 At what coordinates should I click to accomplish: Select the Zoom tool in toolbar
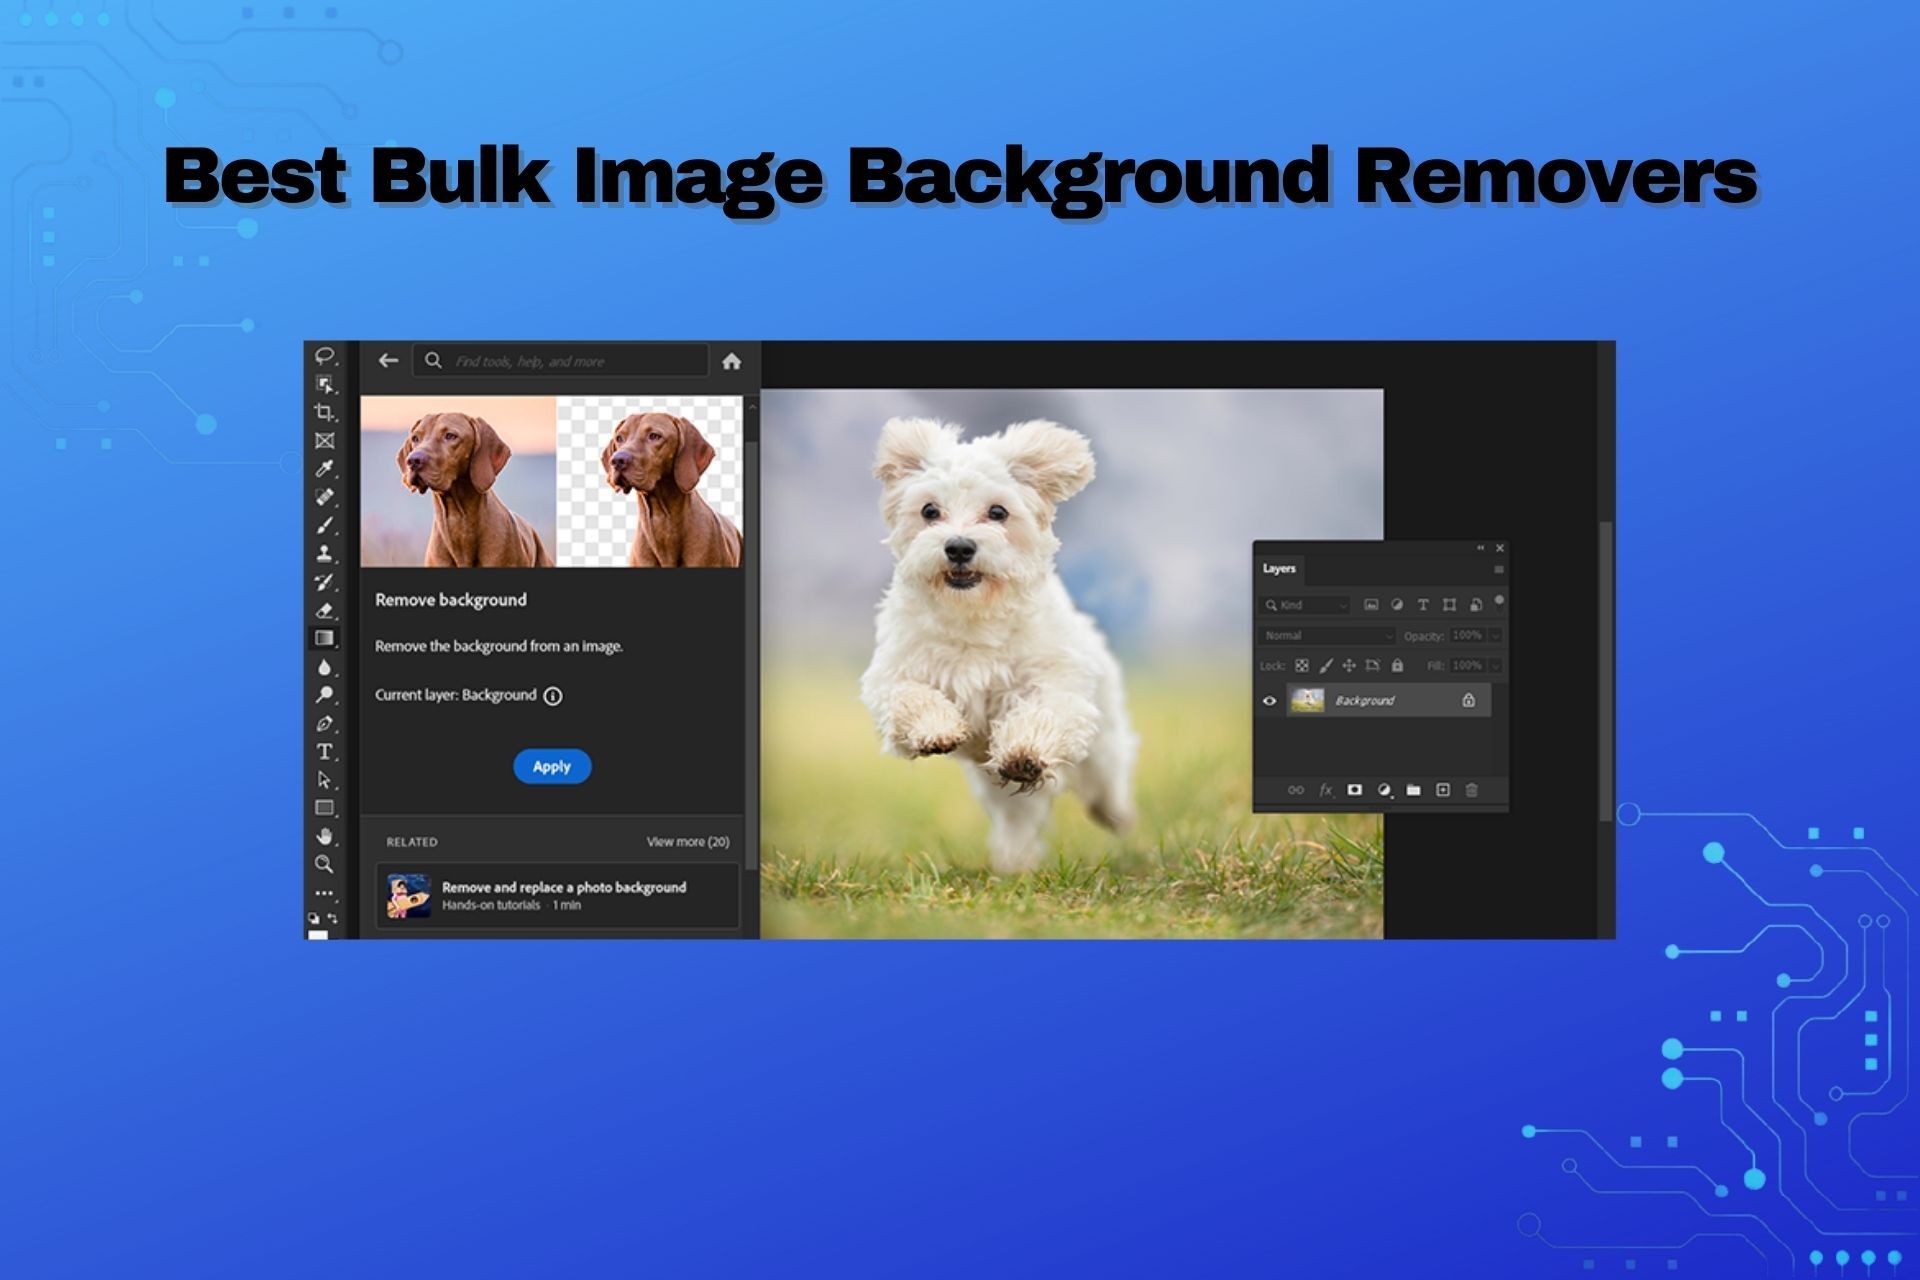[x=324, y=864]
